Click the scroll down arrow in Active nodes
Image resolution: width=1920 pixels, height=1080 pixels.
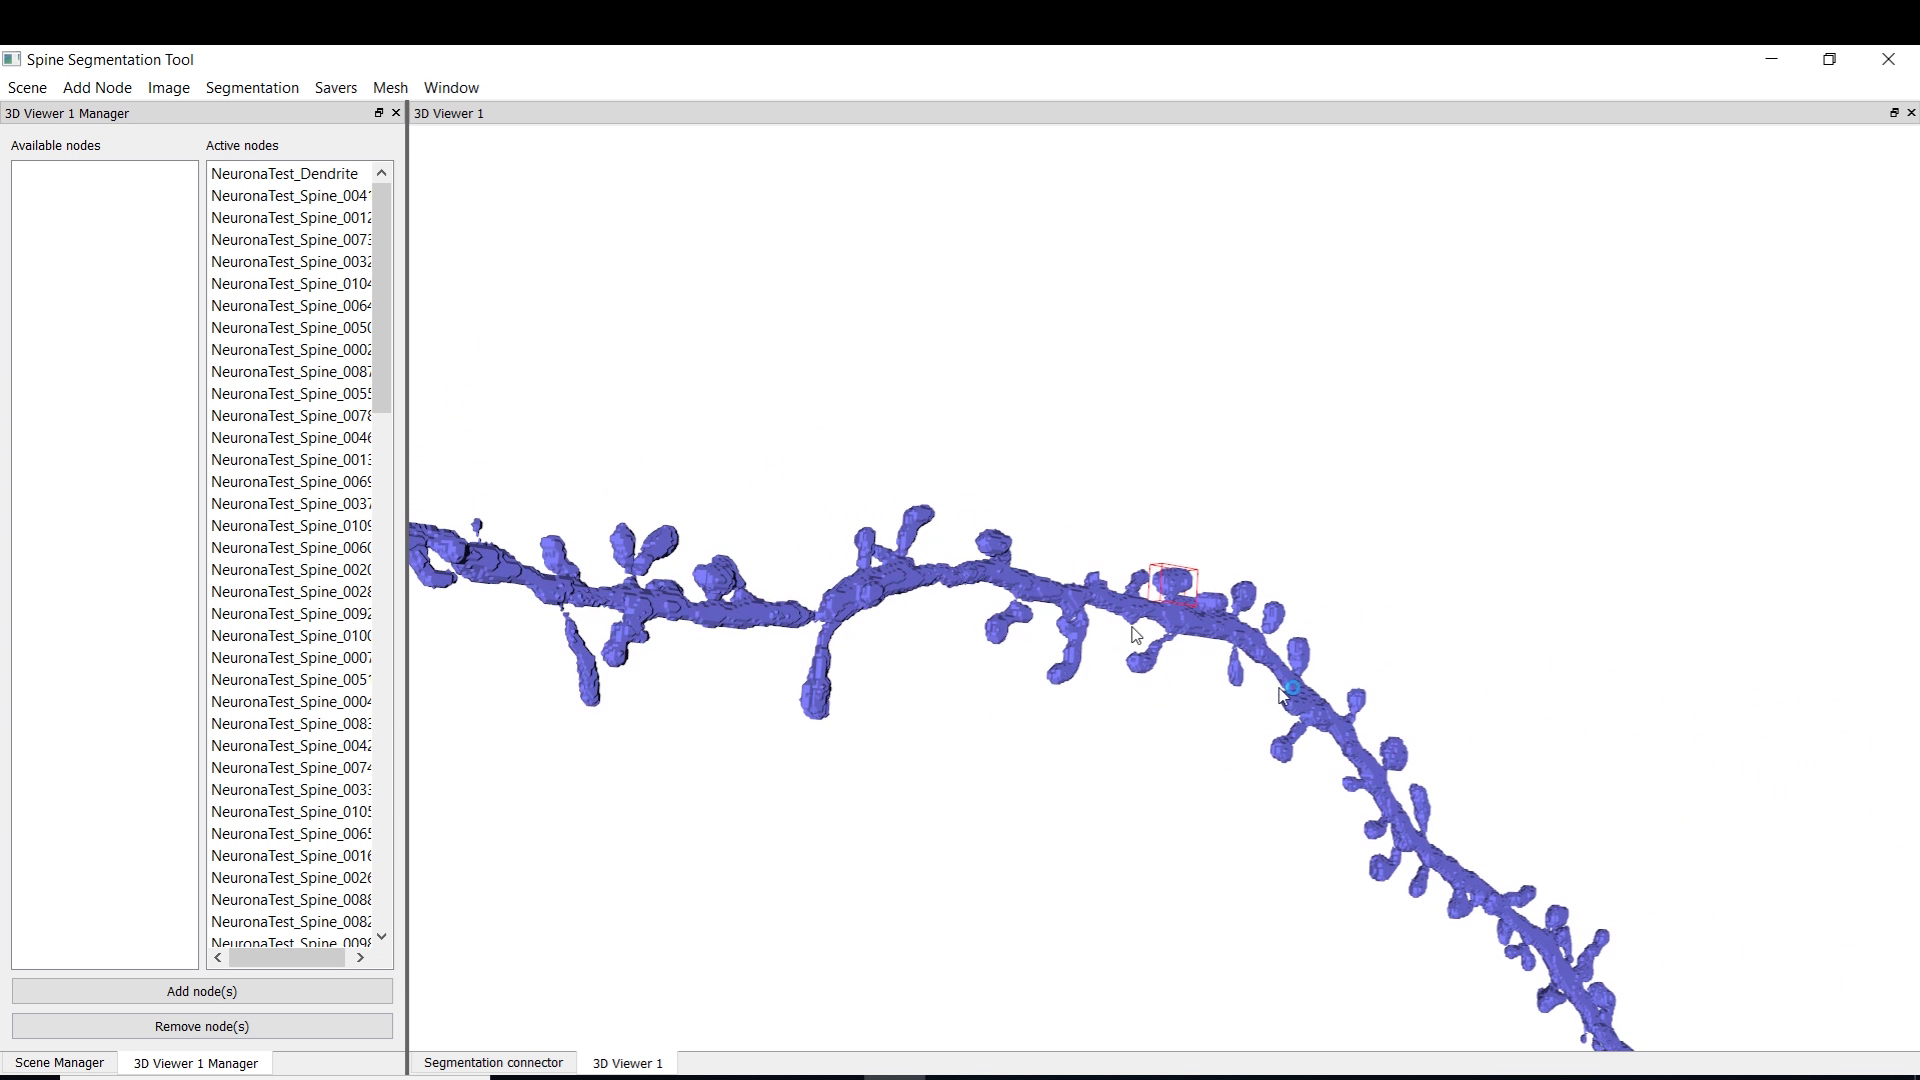381,937
